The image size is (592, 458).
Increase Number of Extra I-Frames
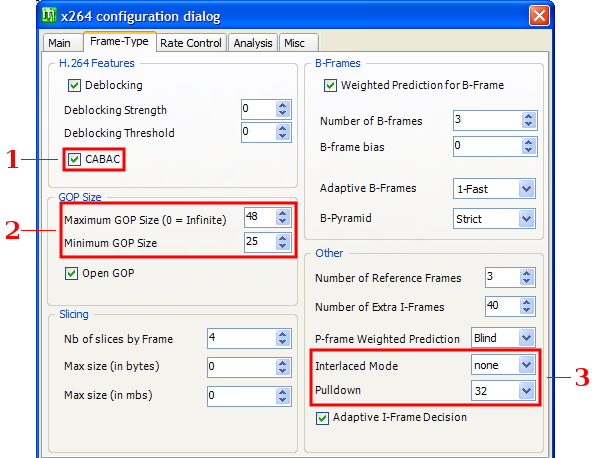[x=527, y=302]
